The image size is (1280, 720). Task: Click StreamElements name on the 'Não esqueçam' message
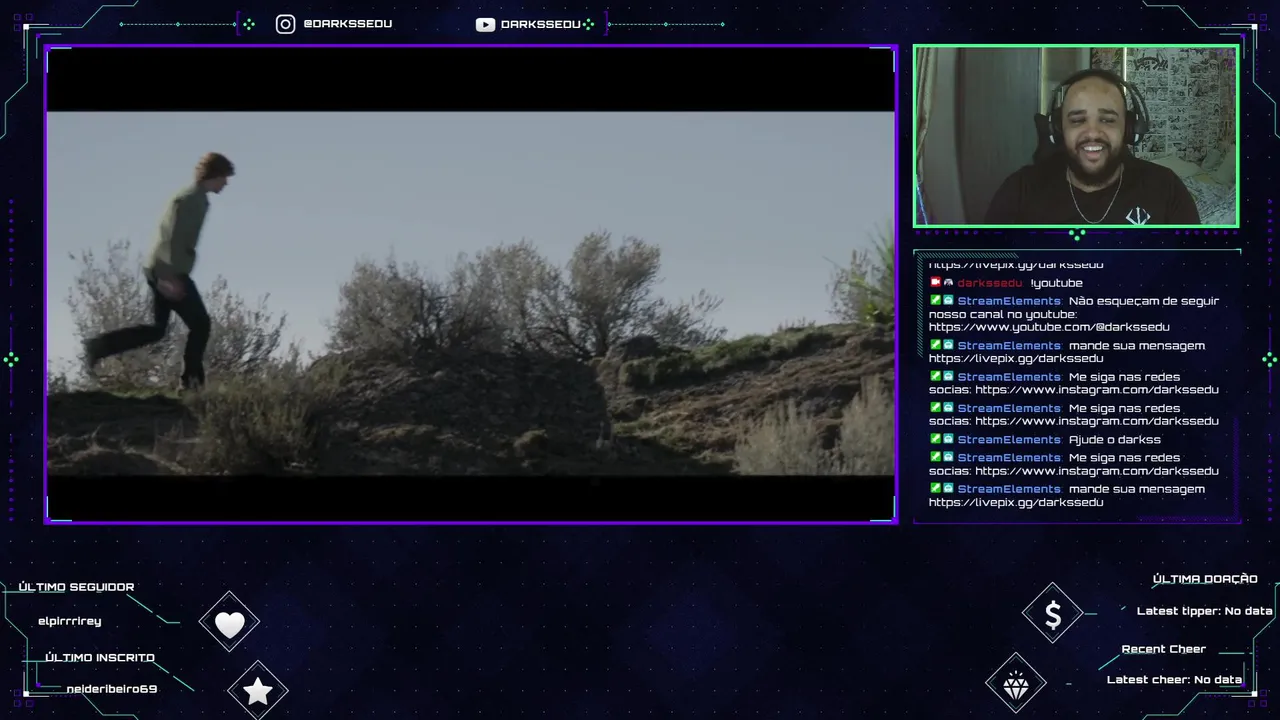[x=1009, y=301]
